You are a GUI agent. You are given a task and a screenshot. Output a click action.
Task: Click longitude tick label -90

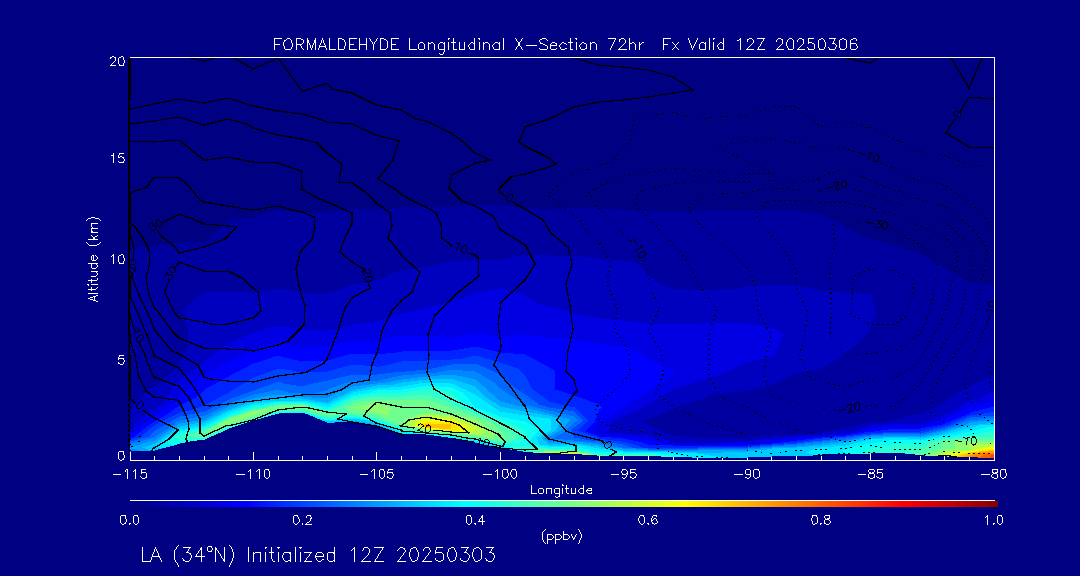tap(747, 474)
